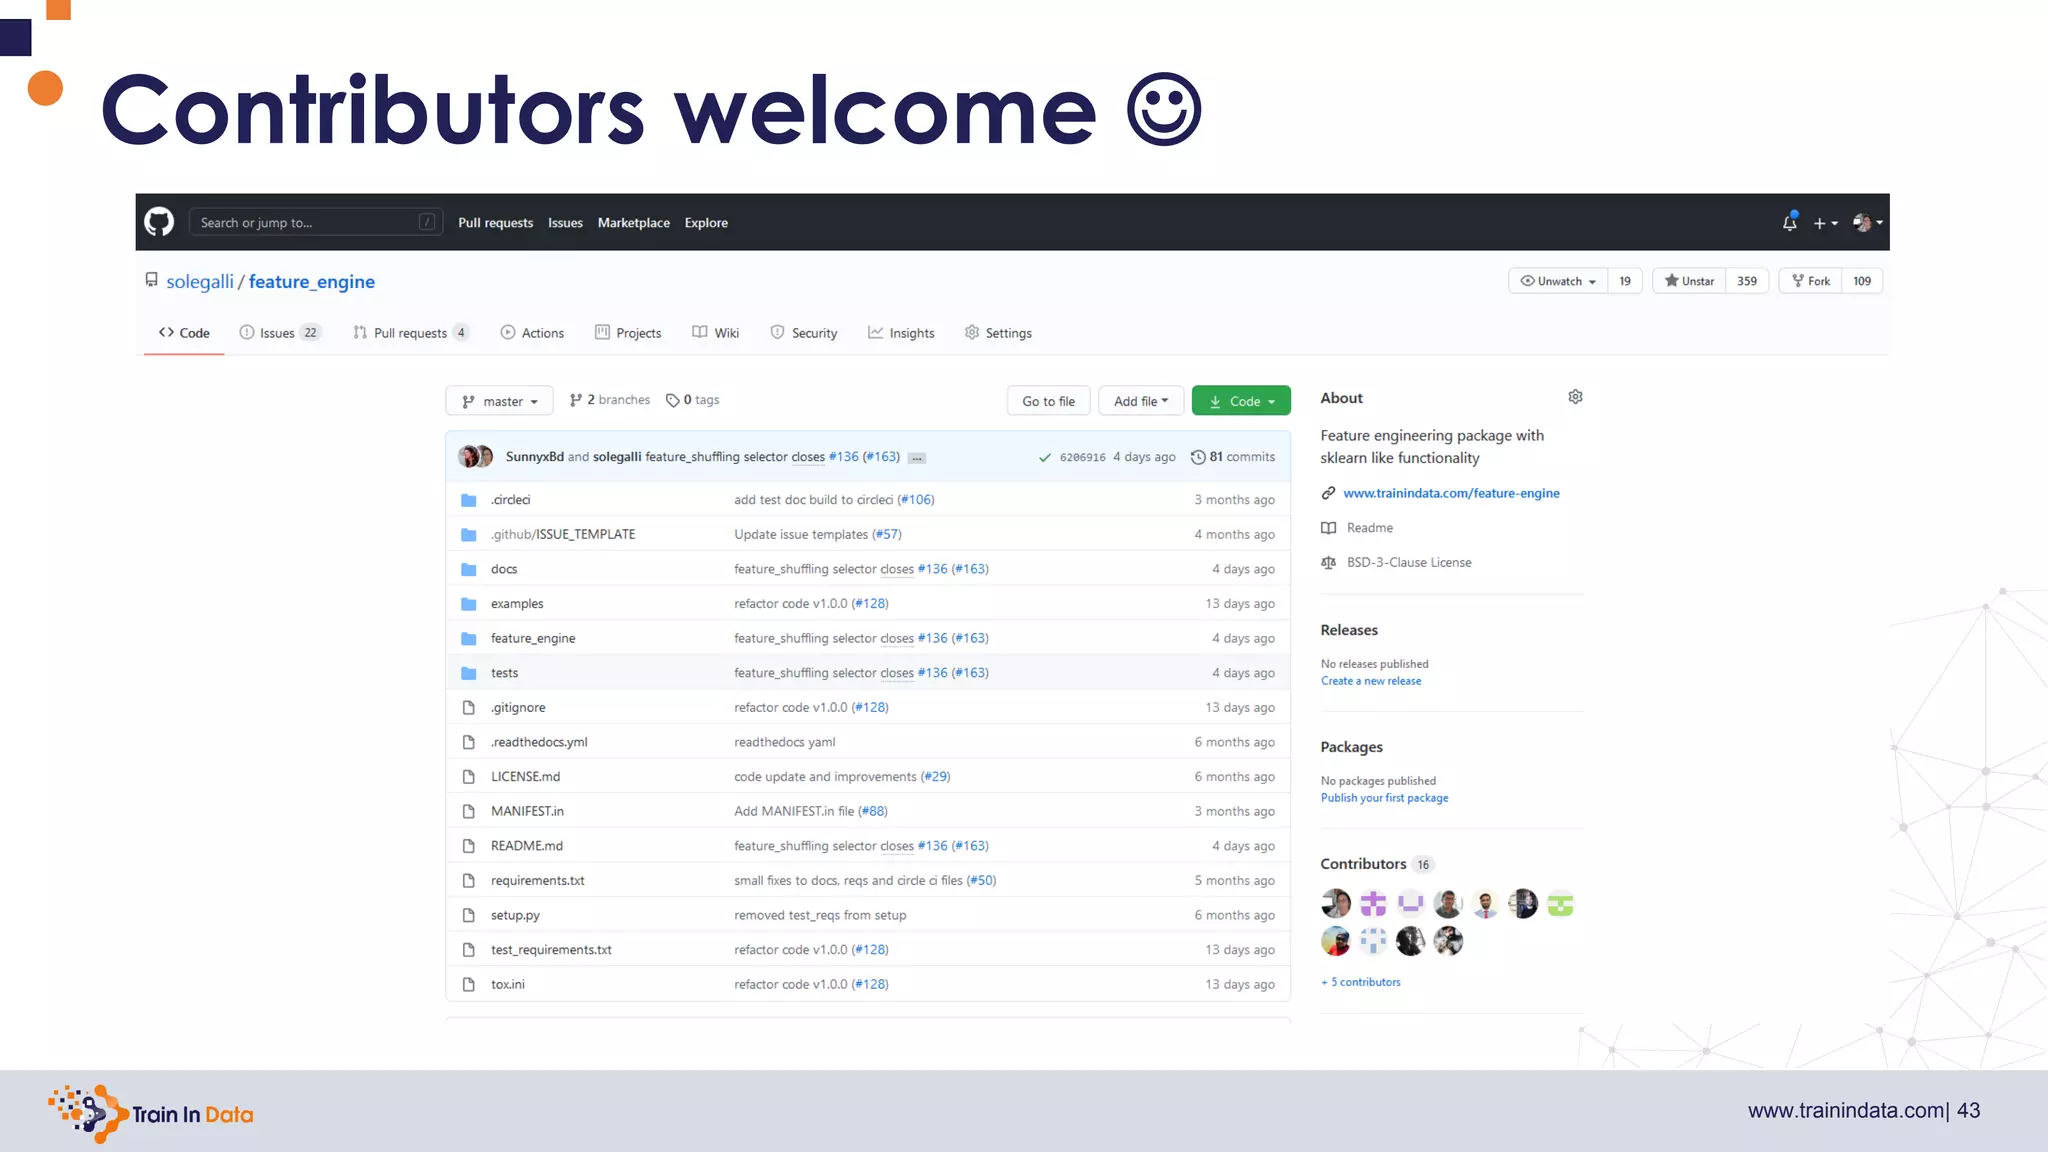Open the Unwatch dropdown
2048x1152 pixels.
point(1558,281)
